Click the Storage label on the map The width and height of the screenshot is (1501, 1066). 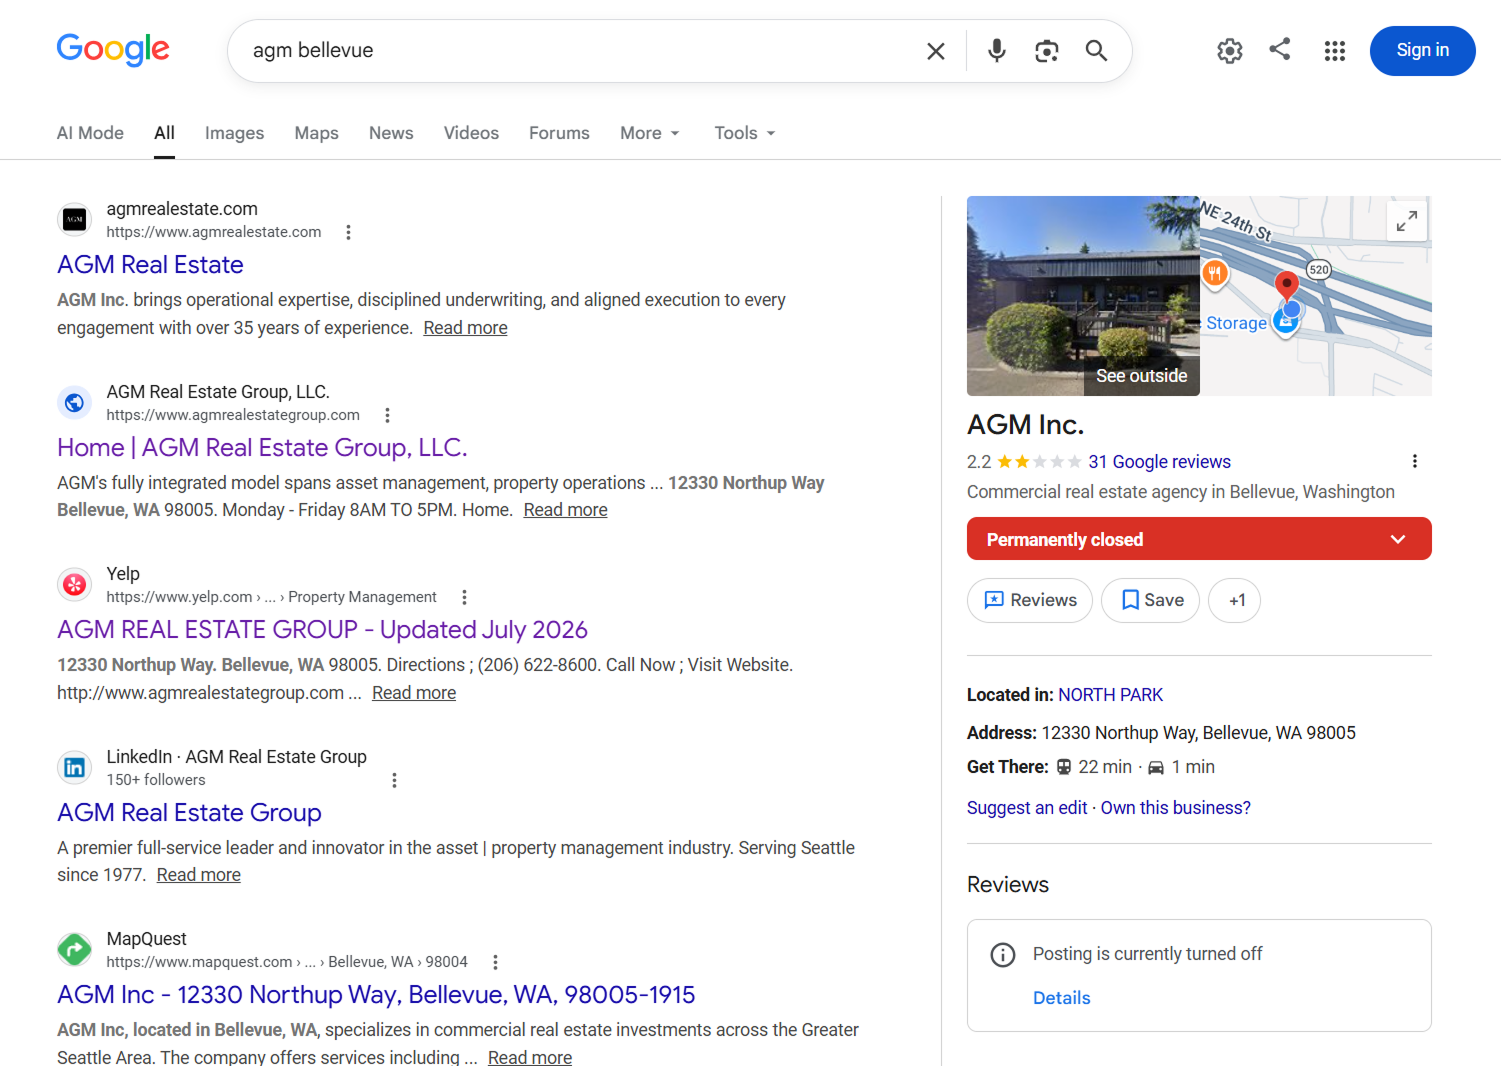[1236, 323]
